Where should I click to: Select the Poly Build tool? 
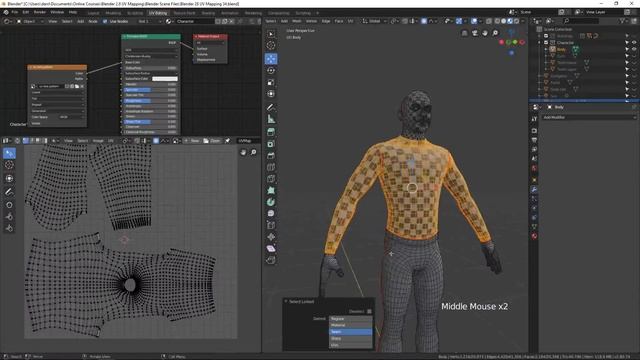[x=271, y=190]
